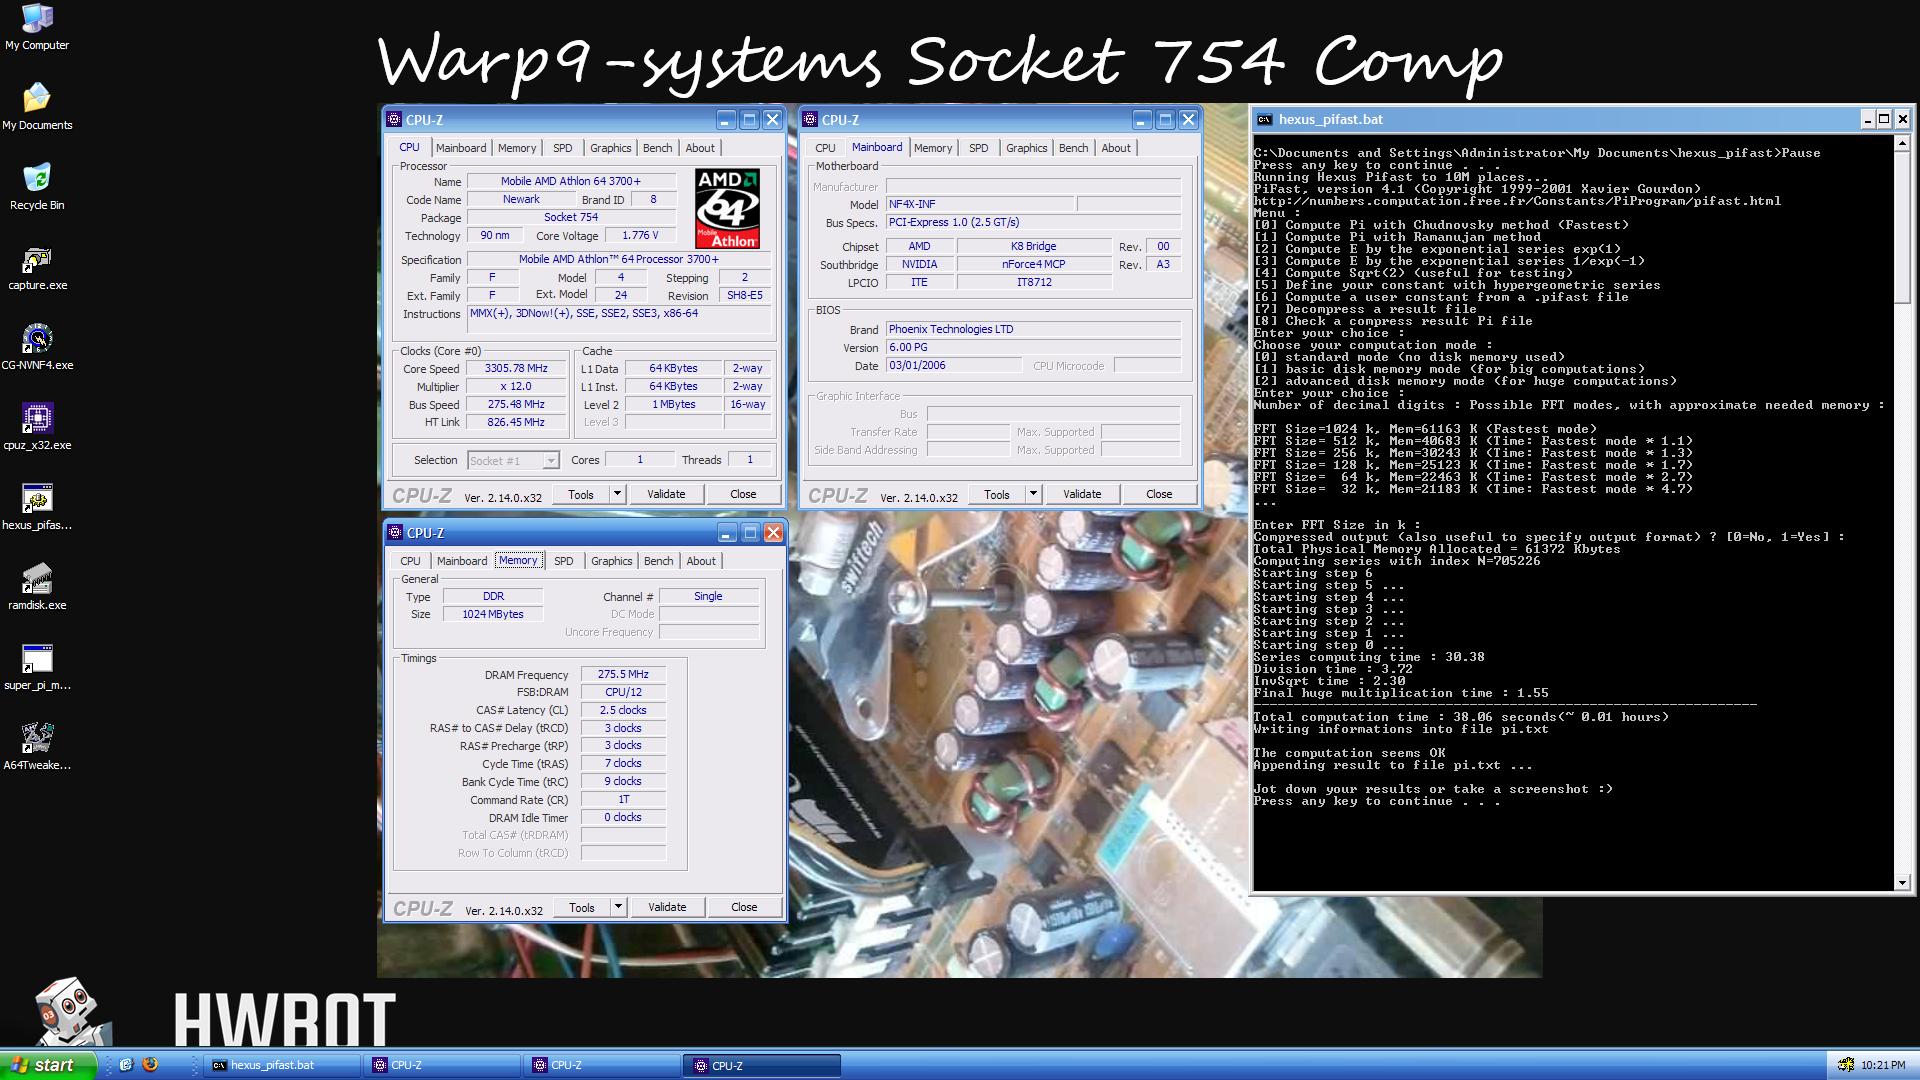This screenshot has height=1080, width=1920.
Task: Open SPD tab in CPU window
Action: pyautogui.click(x=563, y=148)
